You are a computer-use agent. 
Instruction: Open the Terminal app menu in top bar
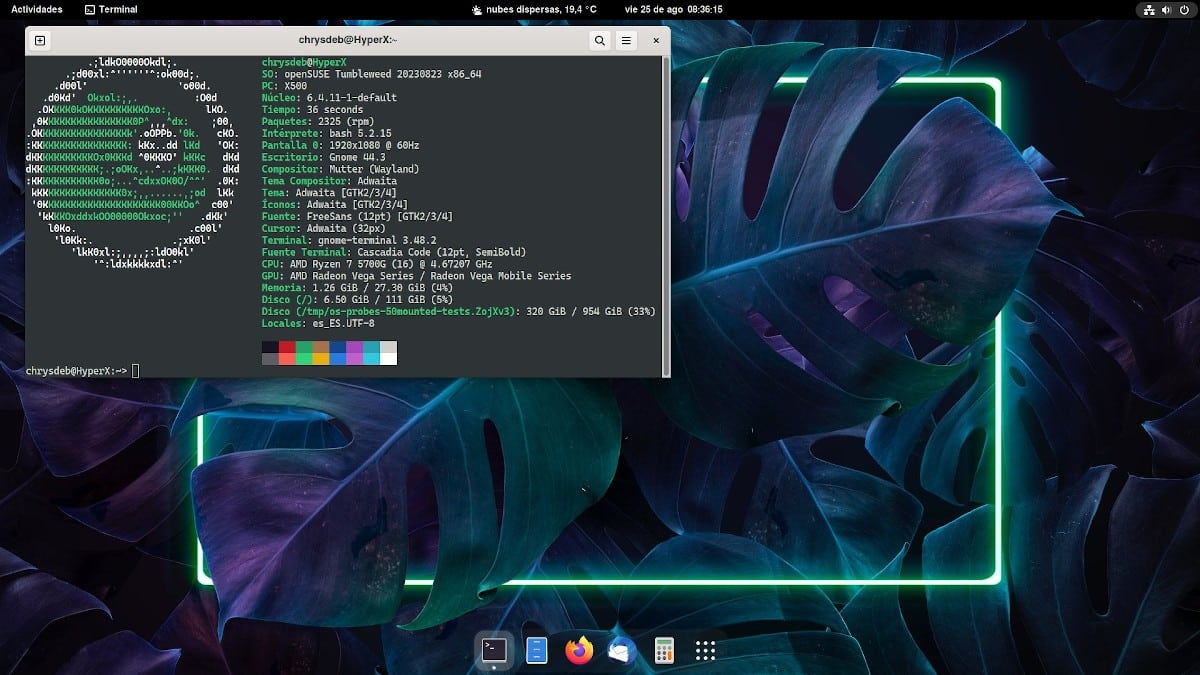tap(111, 9)
